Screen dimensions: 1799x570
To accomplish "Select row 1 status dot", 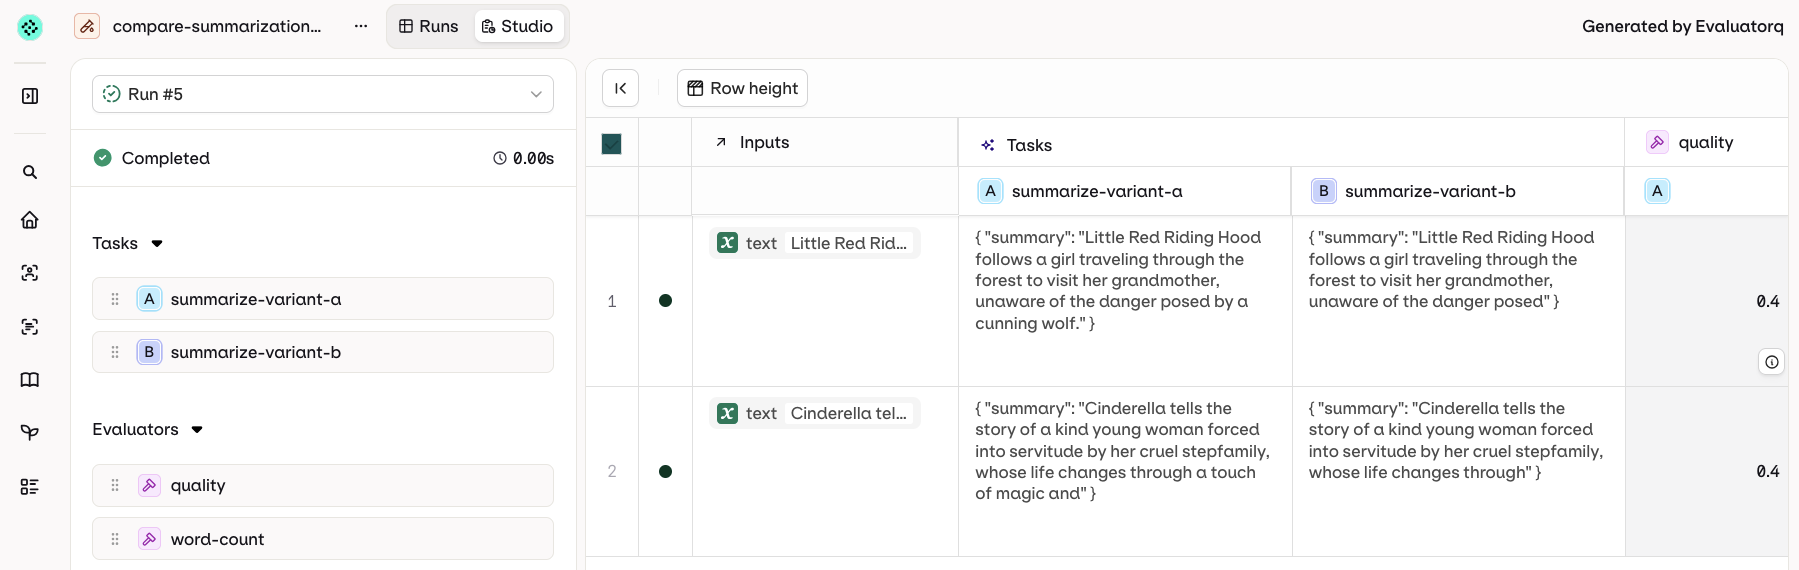I will 665,301.
